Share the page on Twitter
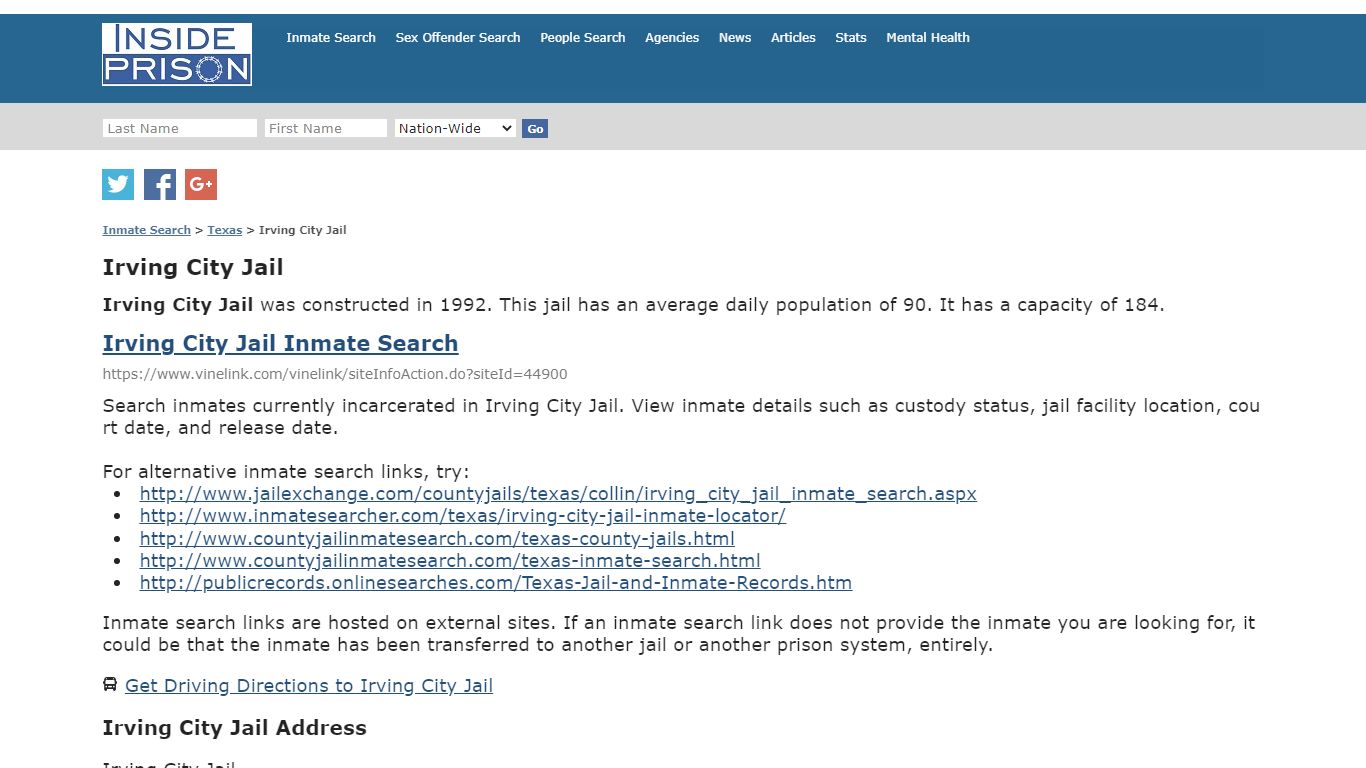1366x768 pixels. click(117, 184)
